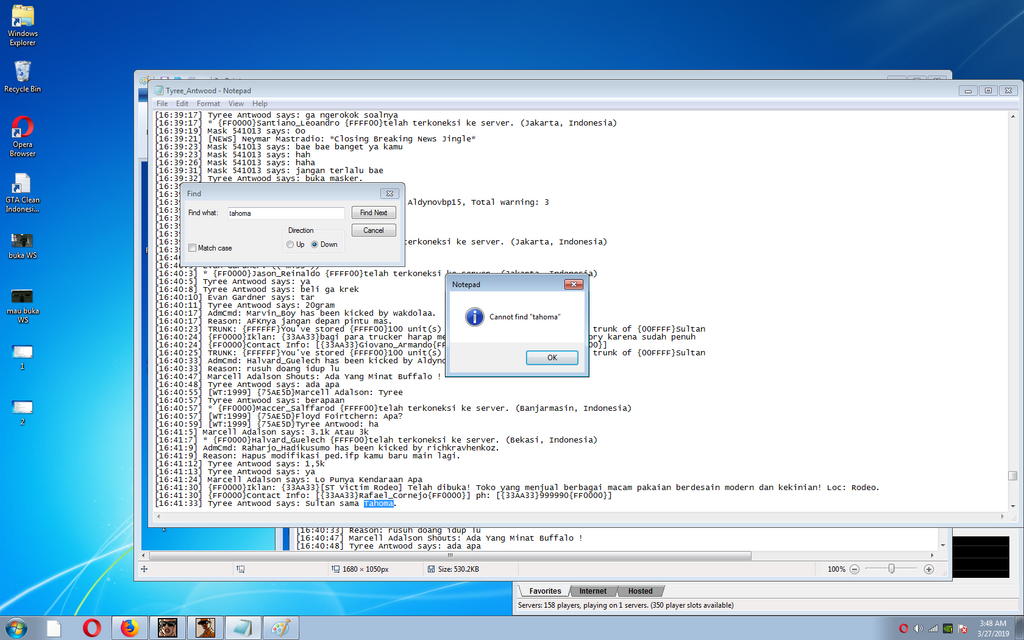The width and height of the screenshot is (1024, 640).
Task: Select the desktop file named 1
Action: tap(22, 357)
